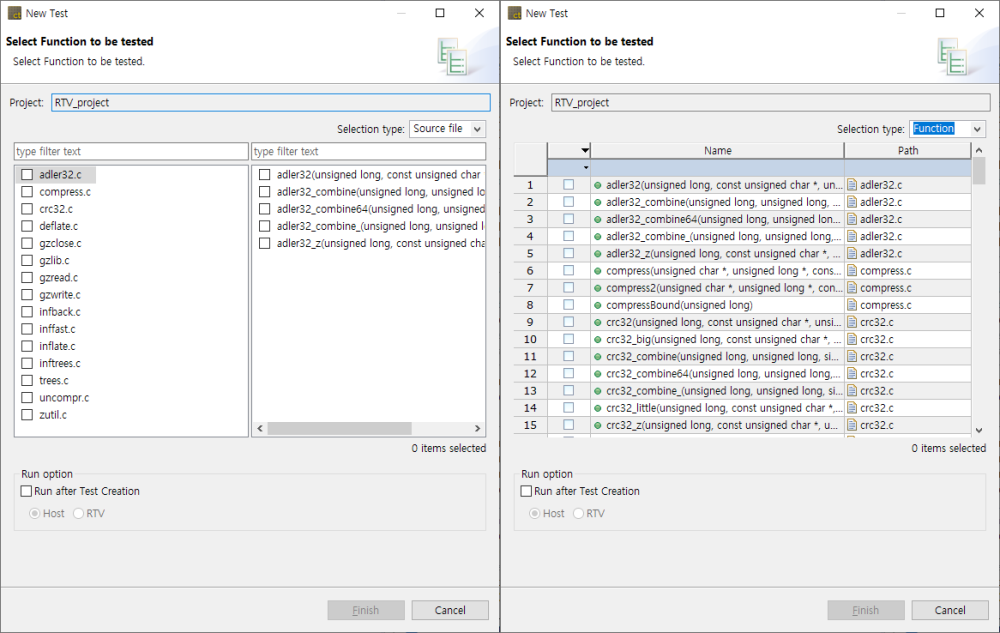This screenshot has width=1000, height=633.
Task: Click Finish button in right dialog
Action: point(866,610)
